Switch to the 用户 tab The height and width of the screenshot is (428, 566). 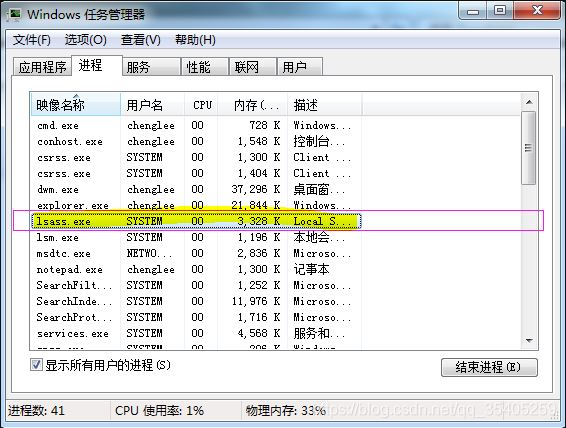coord(300,67)
